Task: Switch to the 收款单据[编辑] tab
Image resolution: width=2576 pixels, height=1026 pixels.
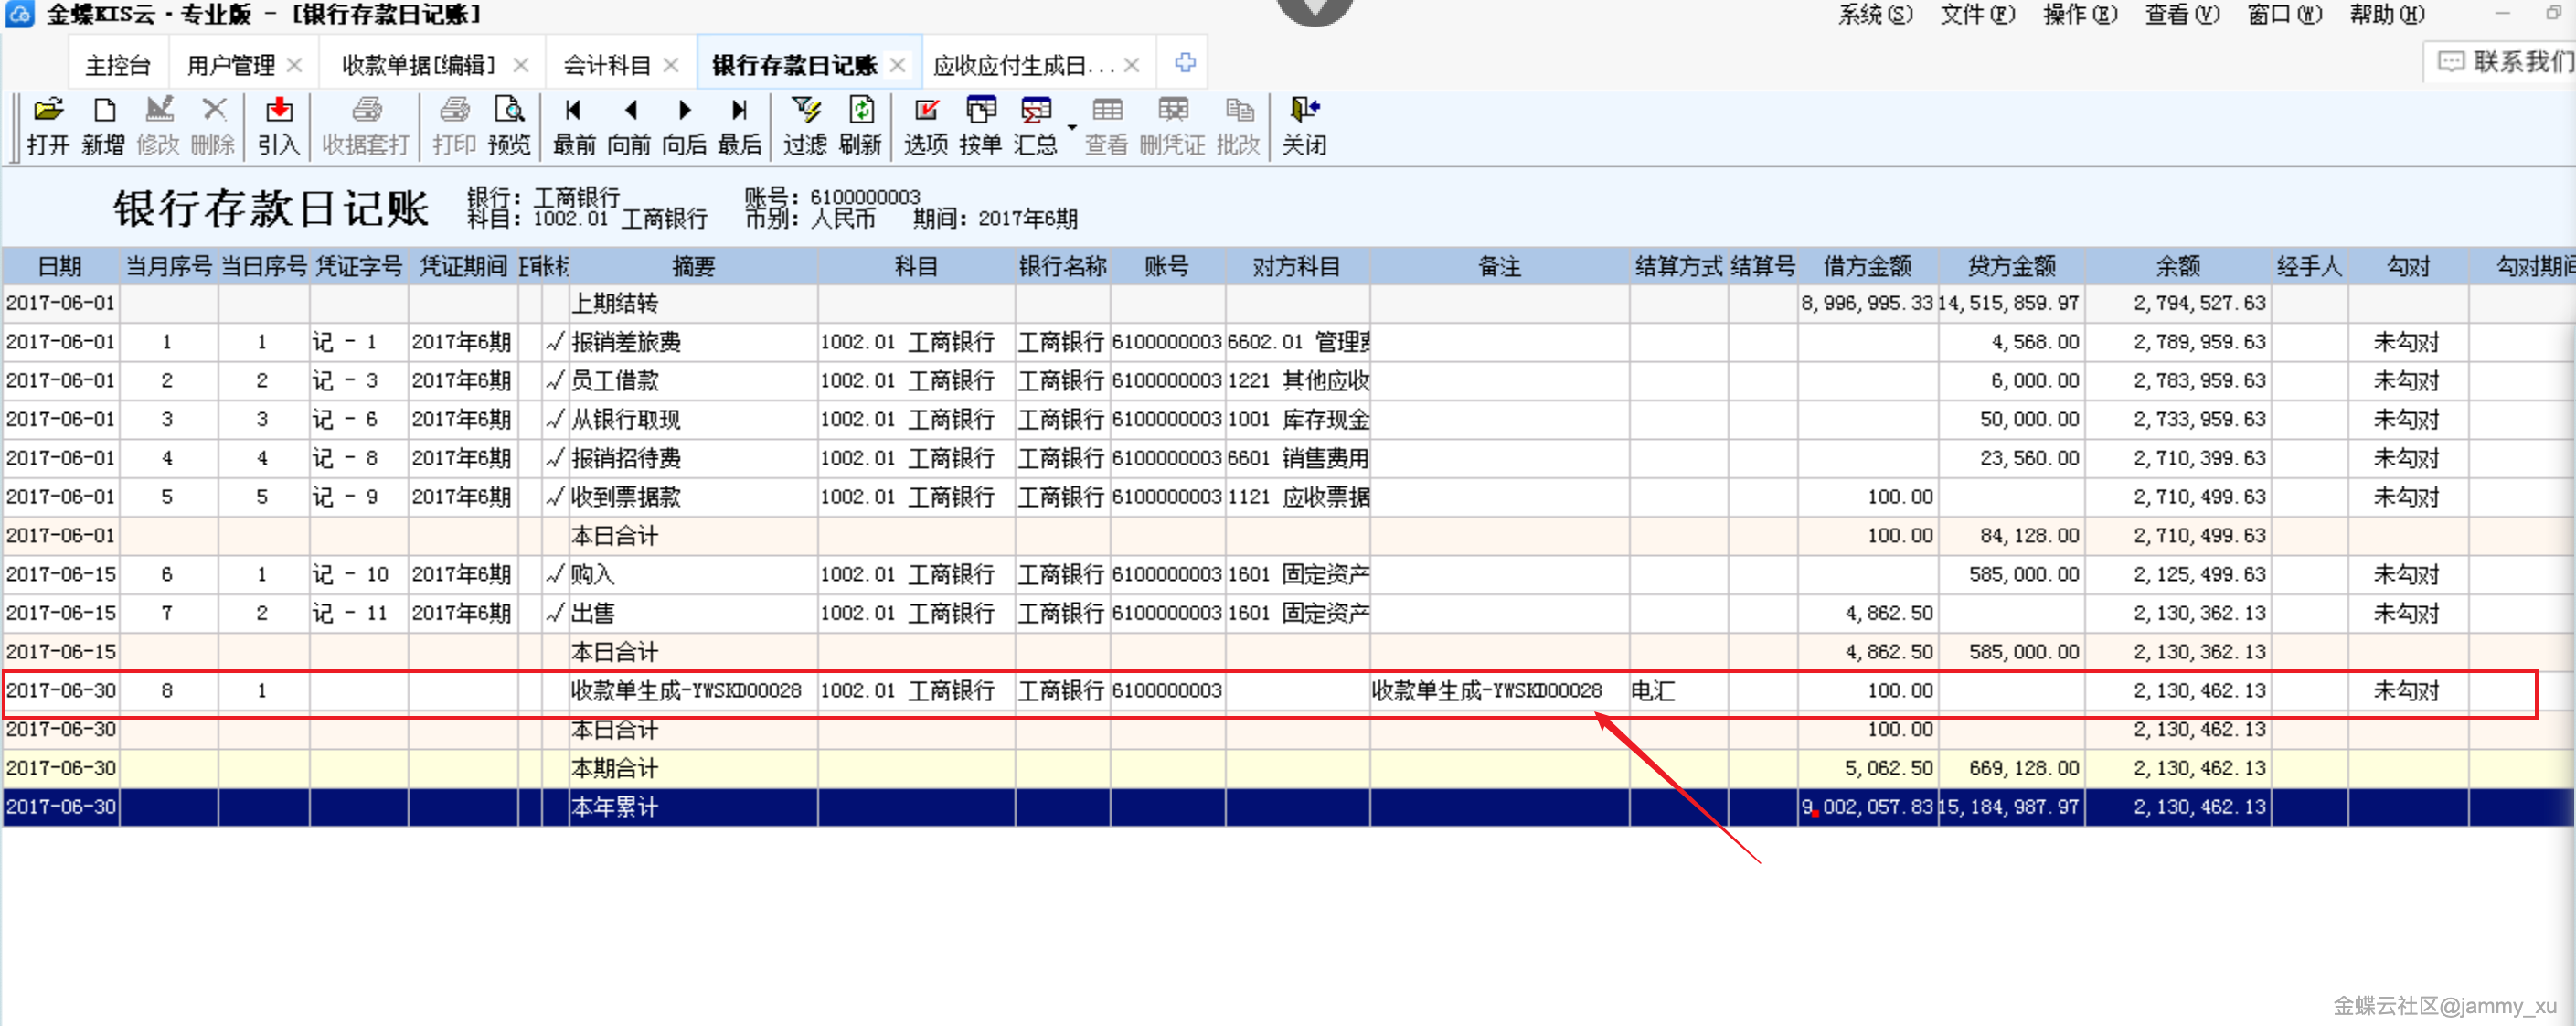Action: click(x=418, y=65)
